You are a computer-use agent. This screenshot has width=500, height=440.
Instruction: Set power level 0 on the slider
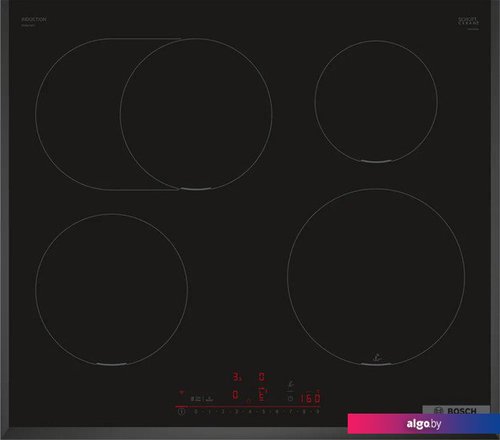pyautogui.click(x=195, y=412)
